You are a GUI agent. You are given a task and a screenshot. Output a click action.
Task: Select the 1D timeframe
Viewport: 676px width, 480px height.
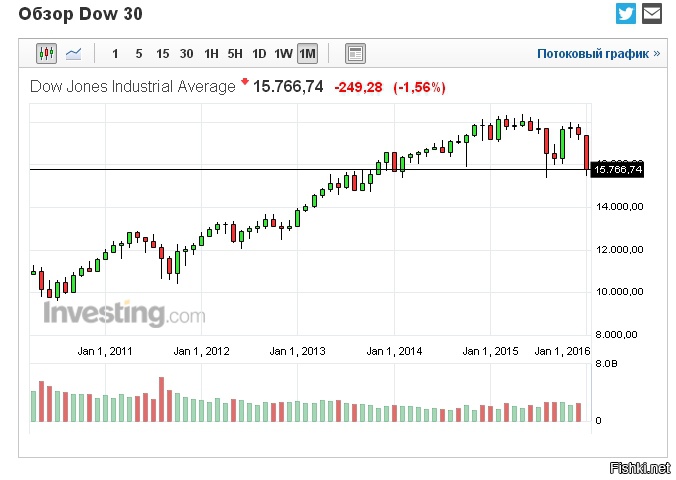point(259,54)
